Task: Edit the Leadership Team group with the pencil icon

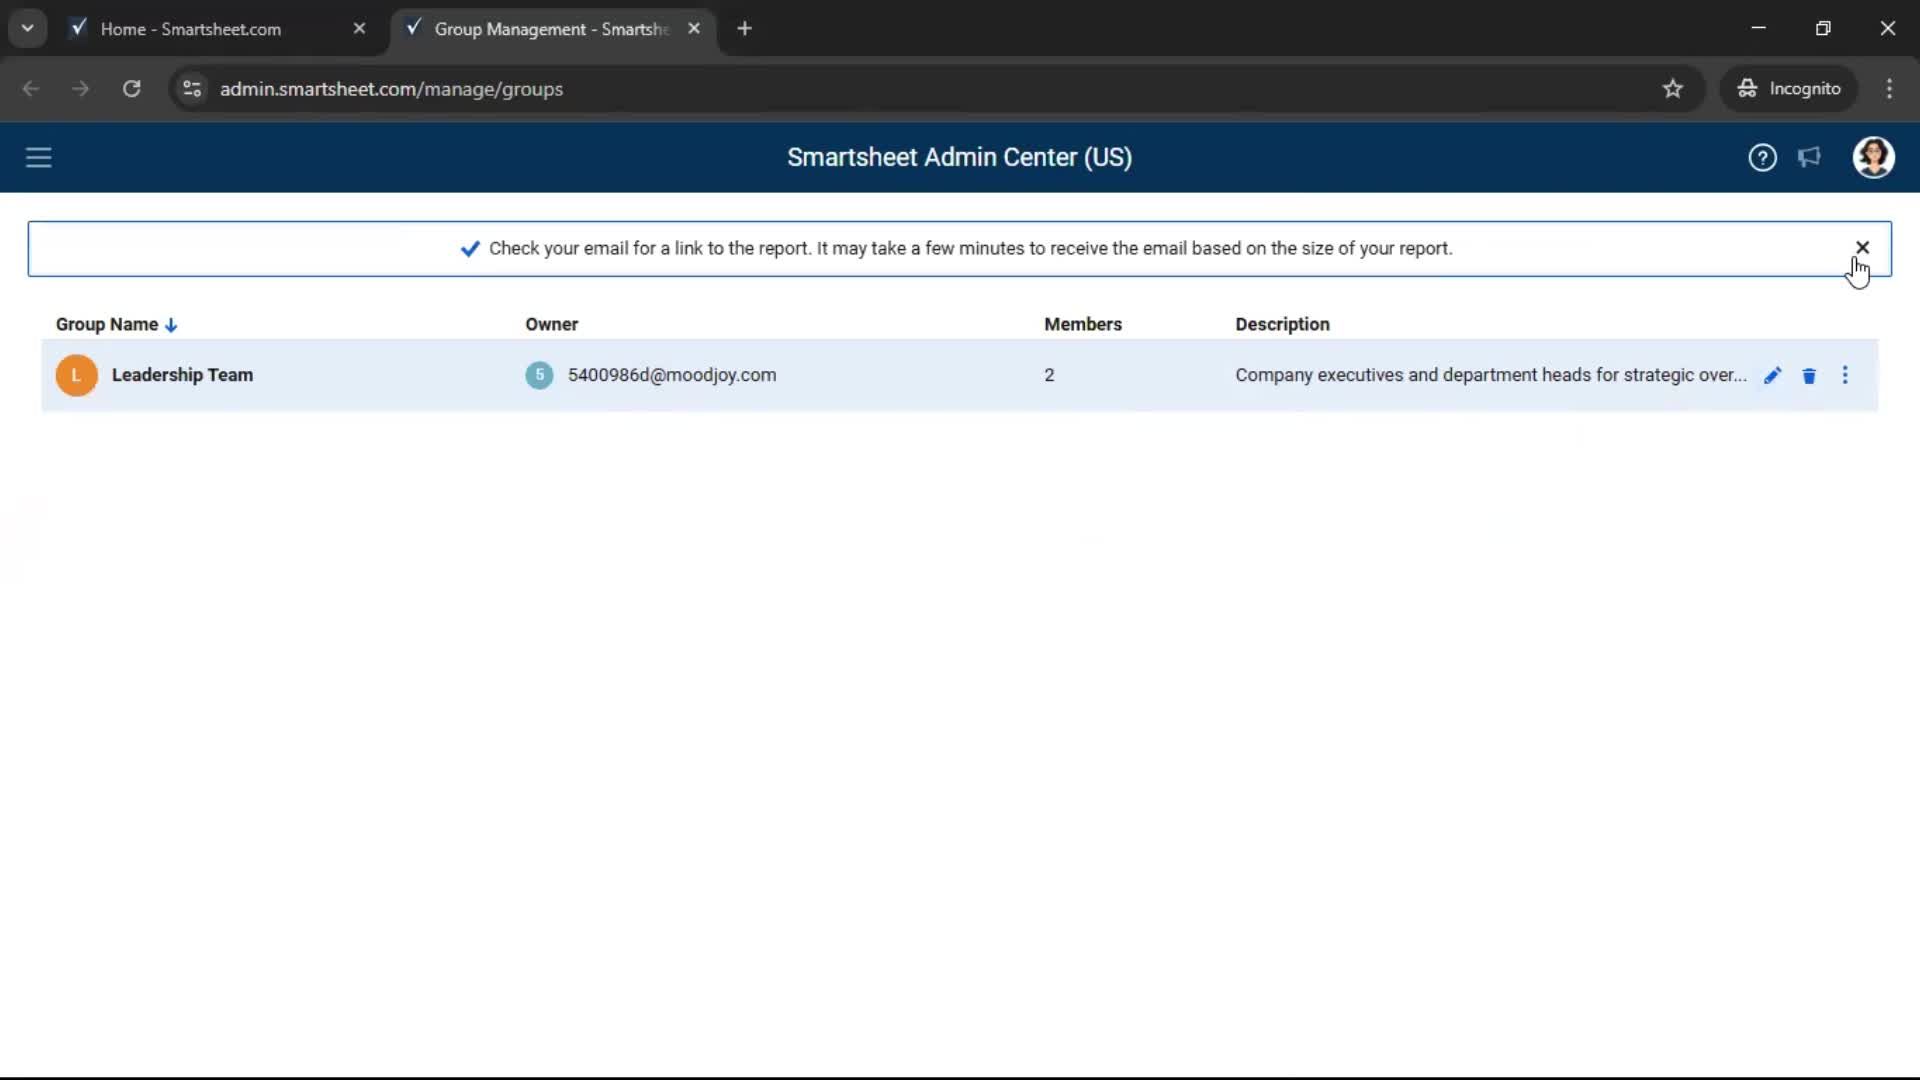Action: 1772,375
